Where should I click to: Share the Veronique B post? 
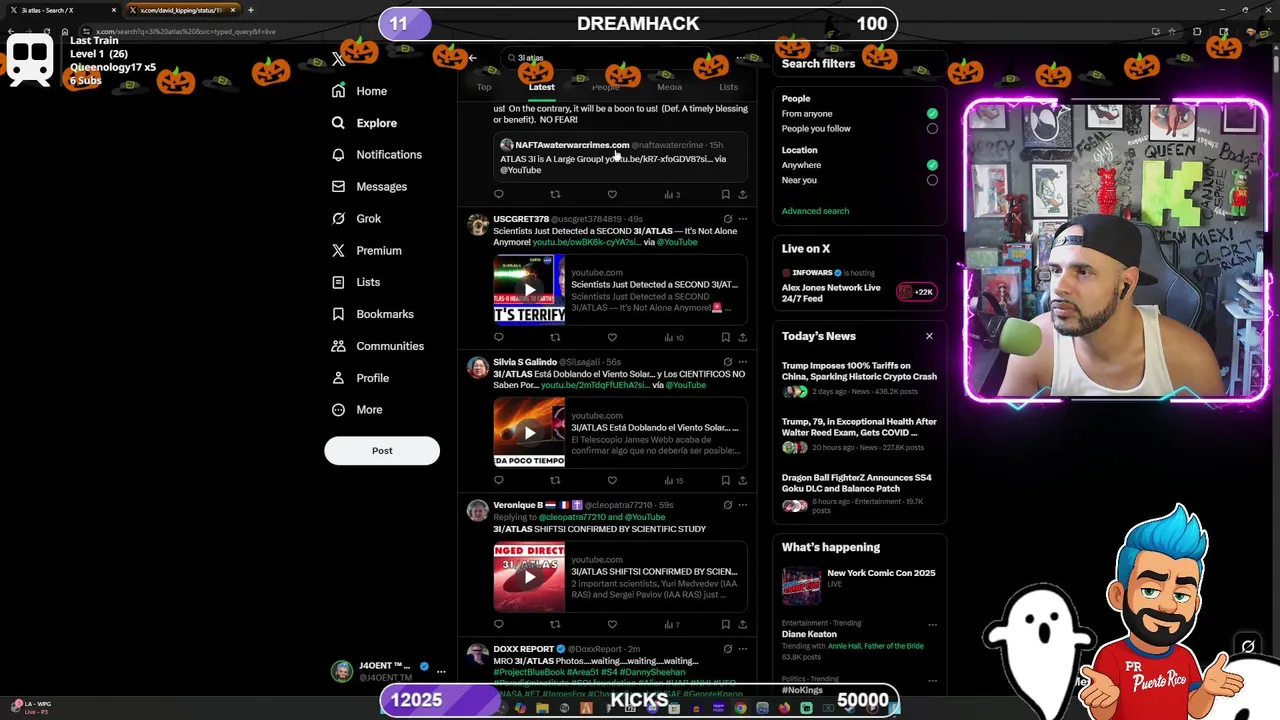tap(742, 624)
